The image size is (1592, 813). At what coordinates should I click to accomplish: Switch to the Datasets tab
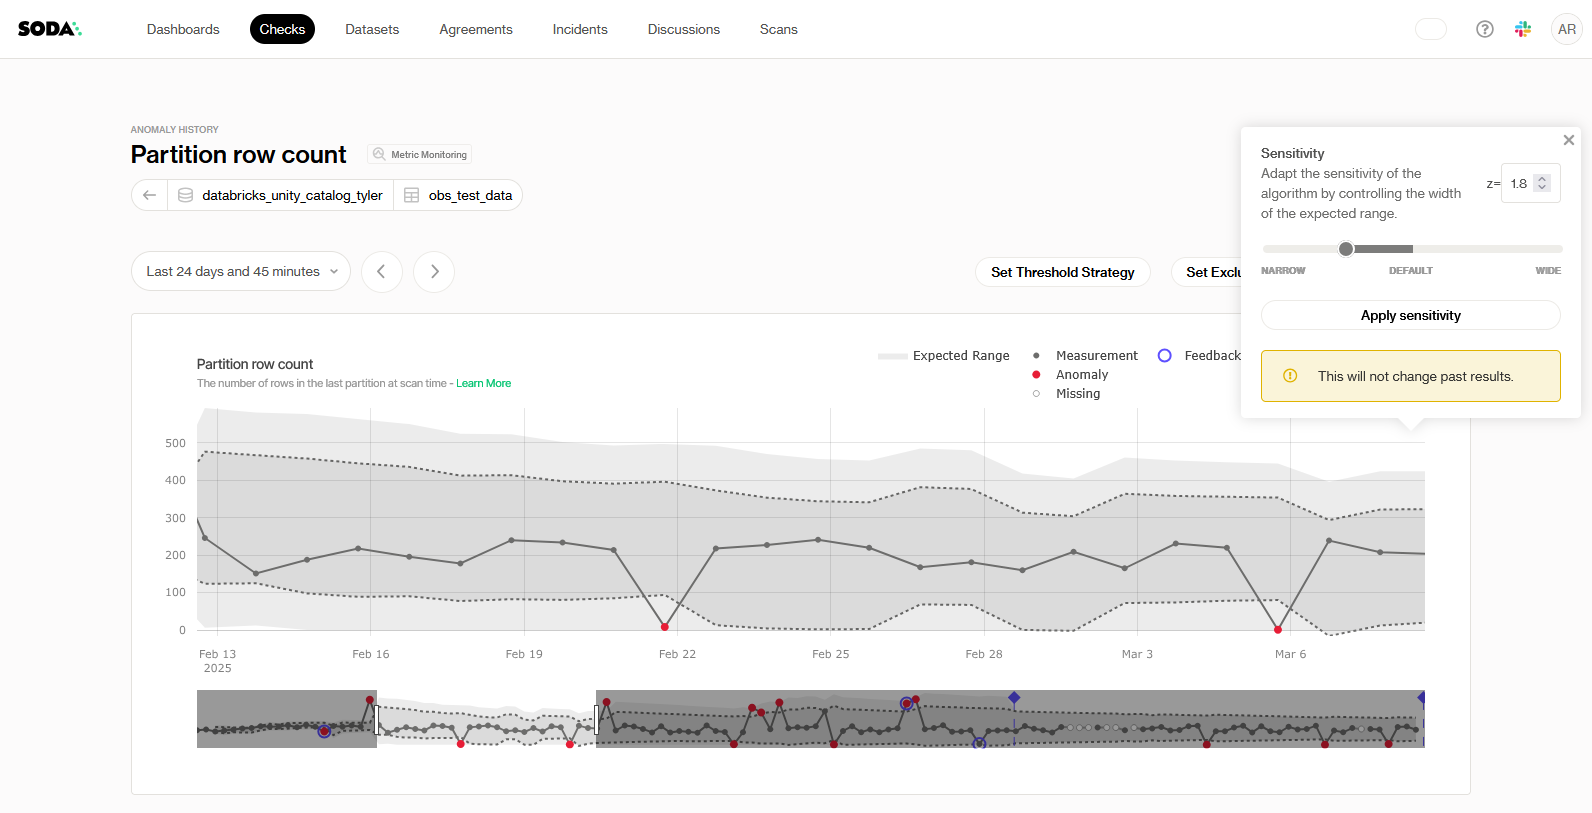coord(372,29)
